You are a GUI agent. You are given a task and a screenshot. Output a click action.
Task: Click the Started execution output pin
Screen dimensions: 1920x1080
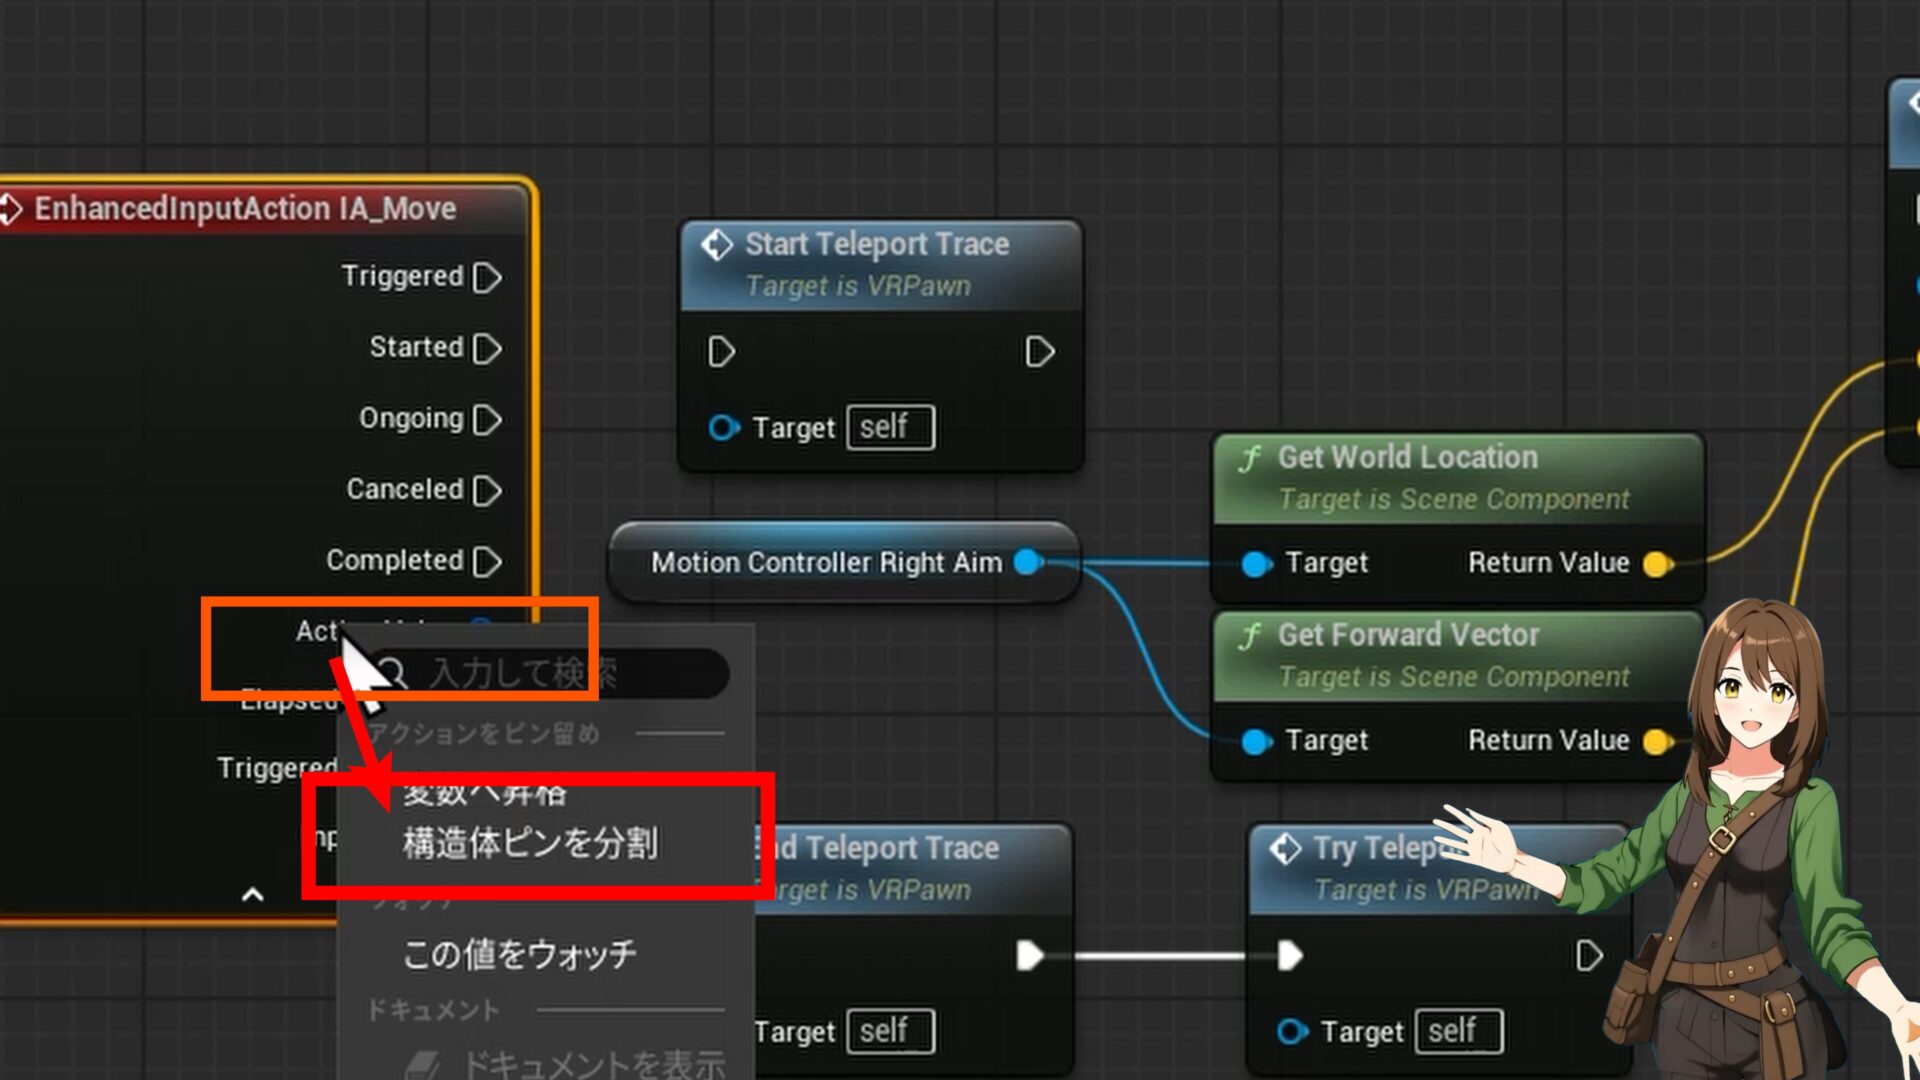[x=487, y=348]
